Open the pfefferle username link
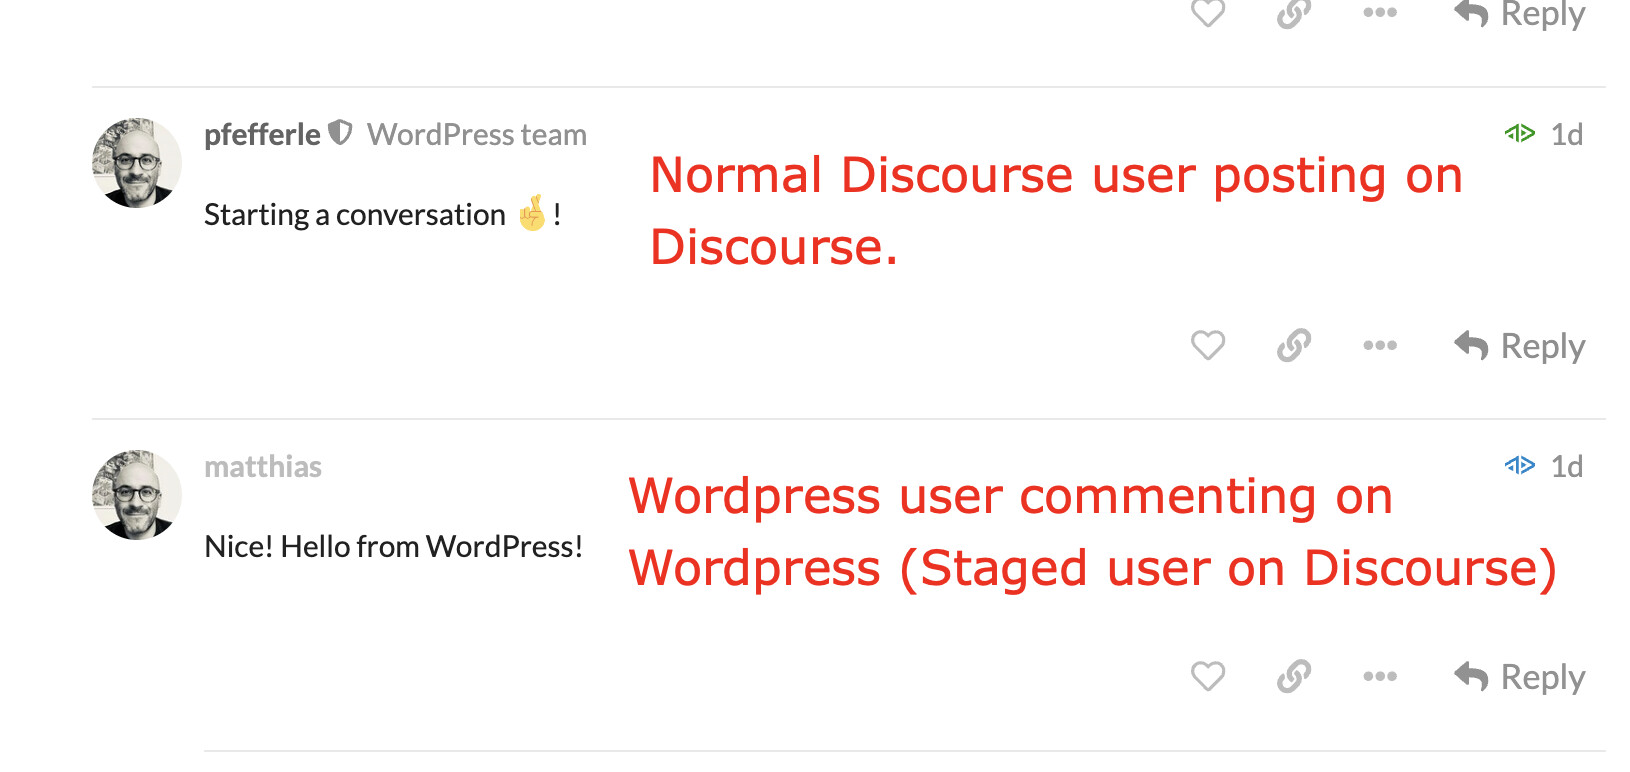This screenshot has height=772, width=1630. [262, 135]
